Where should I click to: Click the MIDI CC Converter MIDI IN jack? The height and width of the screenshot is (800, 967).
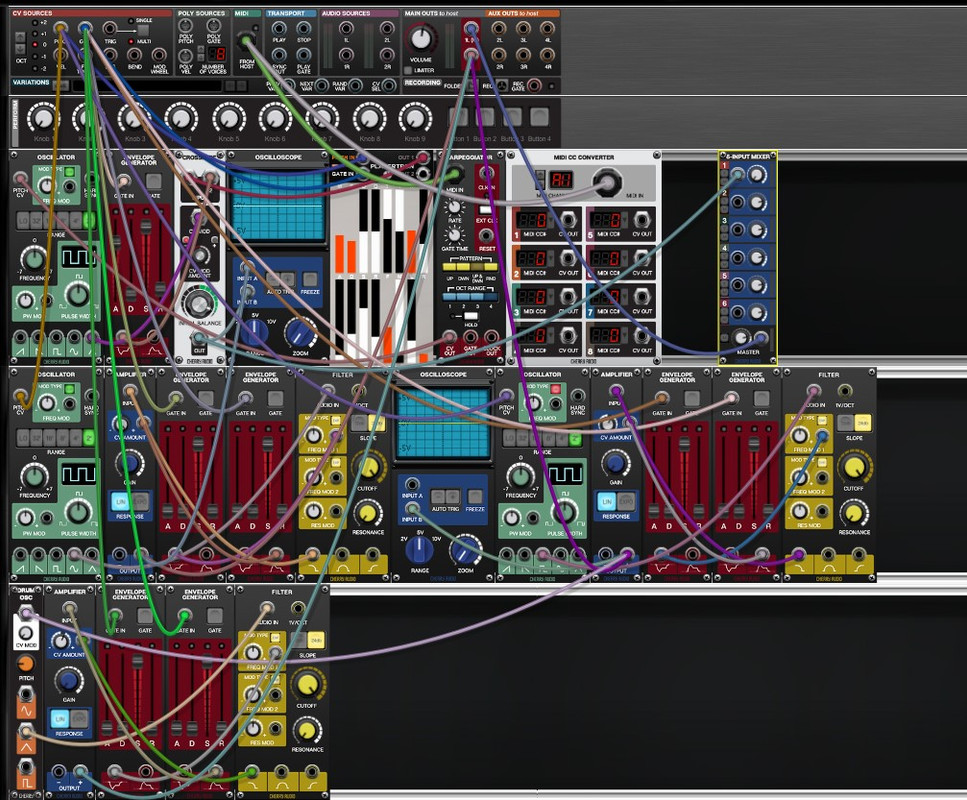pos(607,181)
